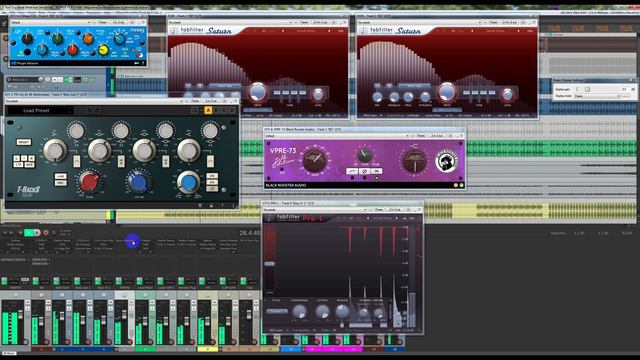The image size is (640, 360).
Task: Click the light blue output knob in T-RackS
Action: click(189, 182)
